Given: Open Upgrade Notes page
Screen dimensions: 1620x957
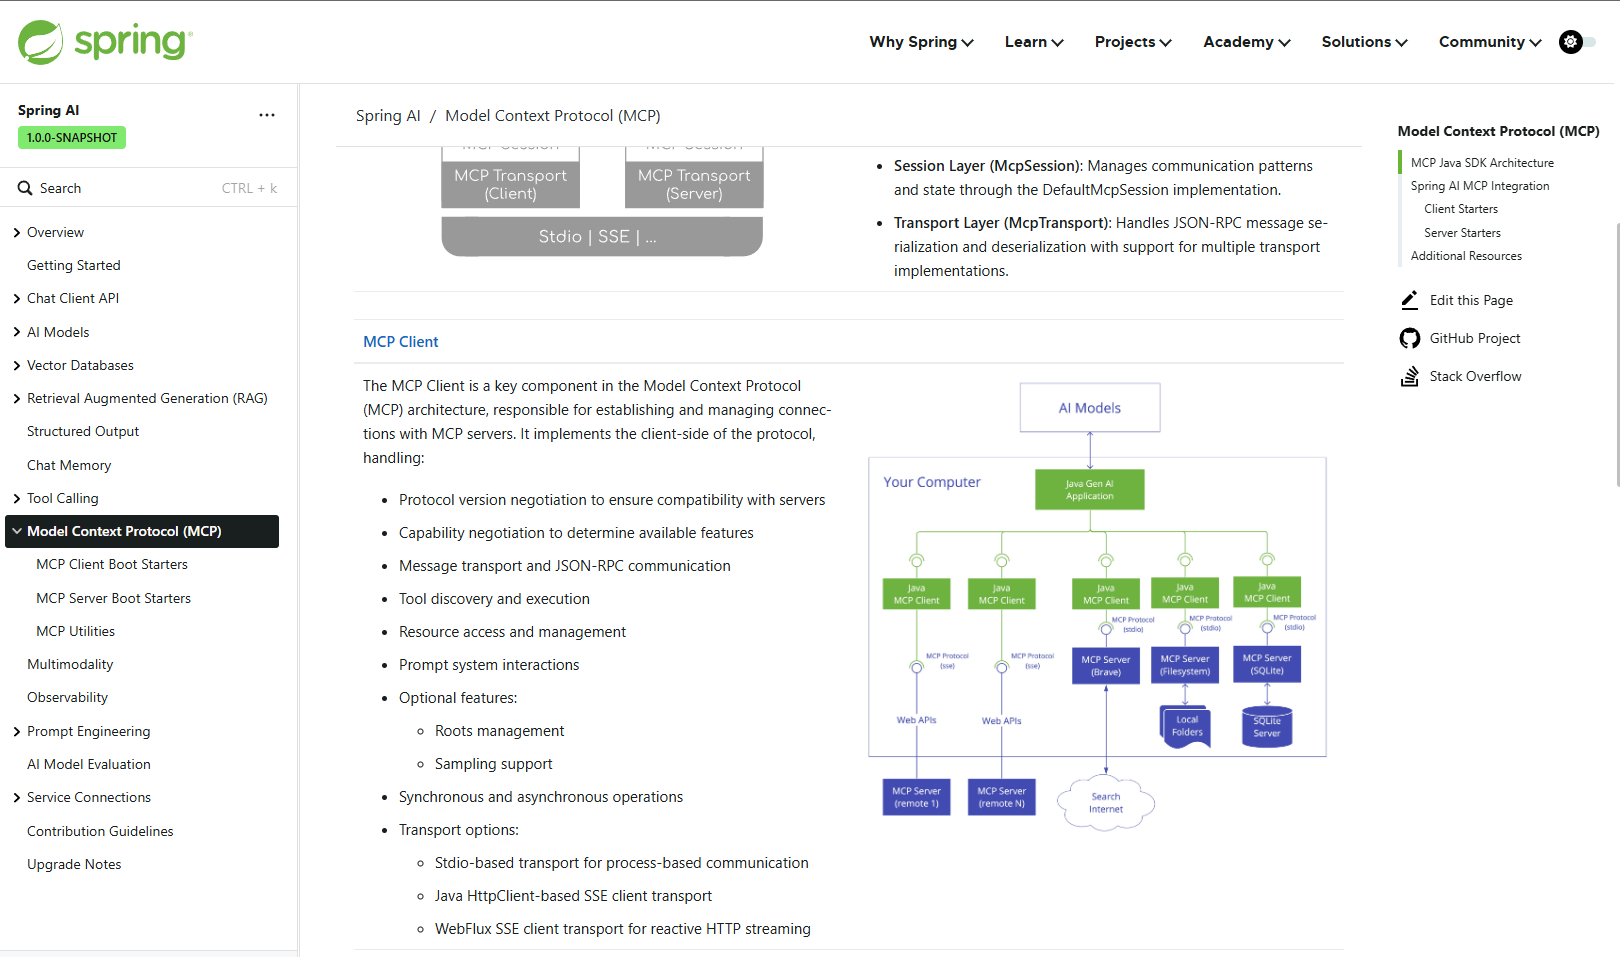Looking at the screenshot, I should click(74, 864).
